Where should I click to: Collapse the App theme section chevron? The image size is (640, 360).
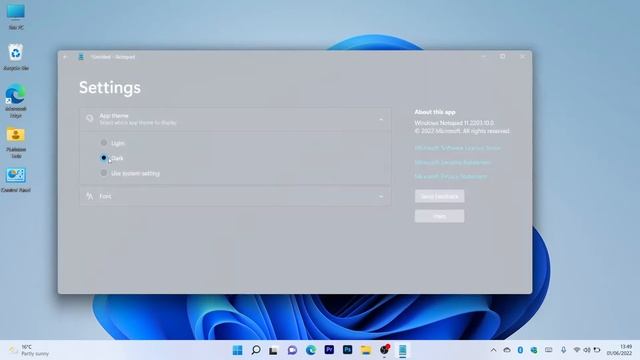click(x=381, y=119)
